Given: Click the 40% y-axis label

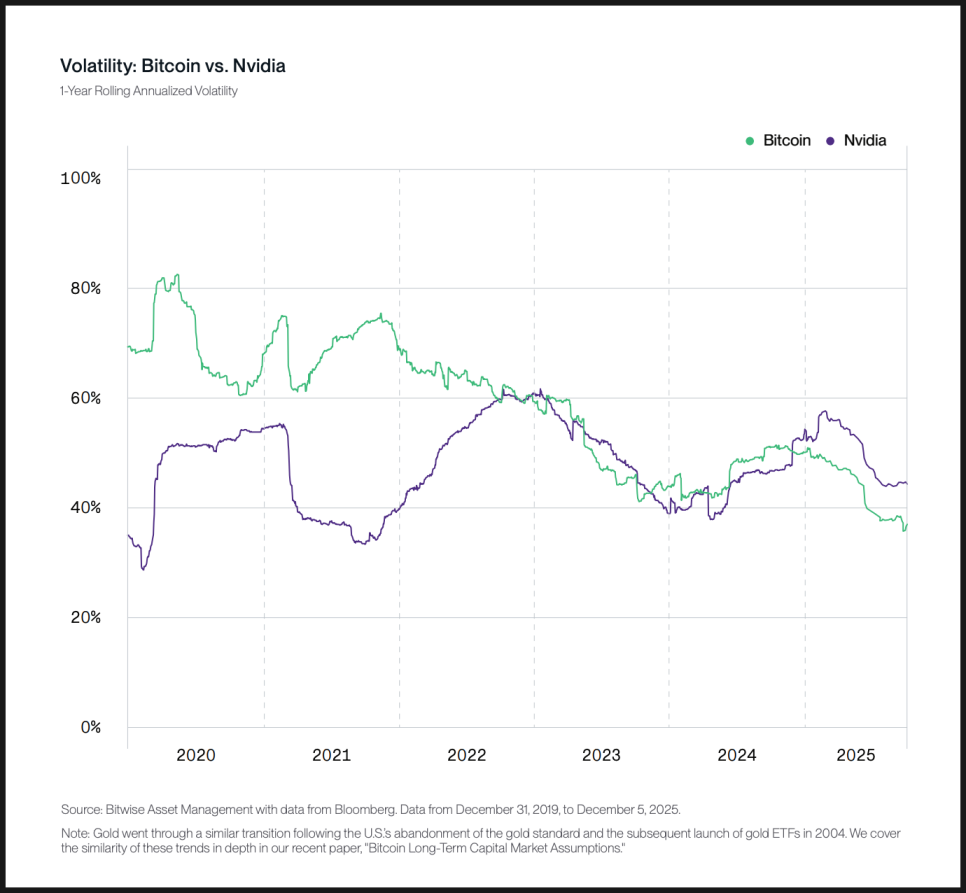Looking at the screenshot, I should tap(84, 508).
